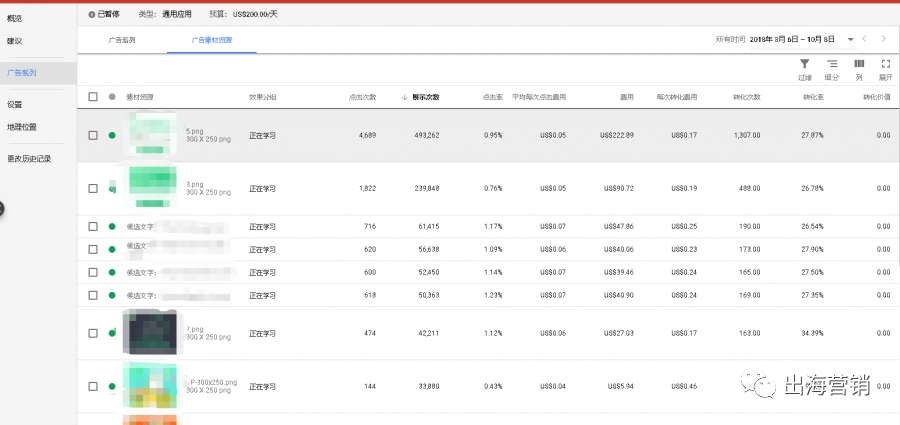Click the impressions cell 33,880
This screenshot has height=425, width=900.
click(x=429, y=387)
